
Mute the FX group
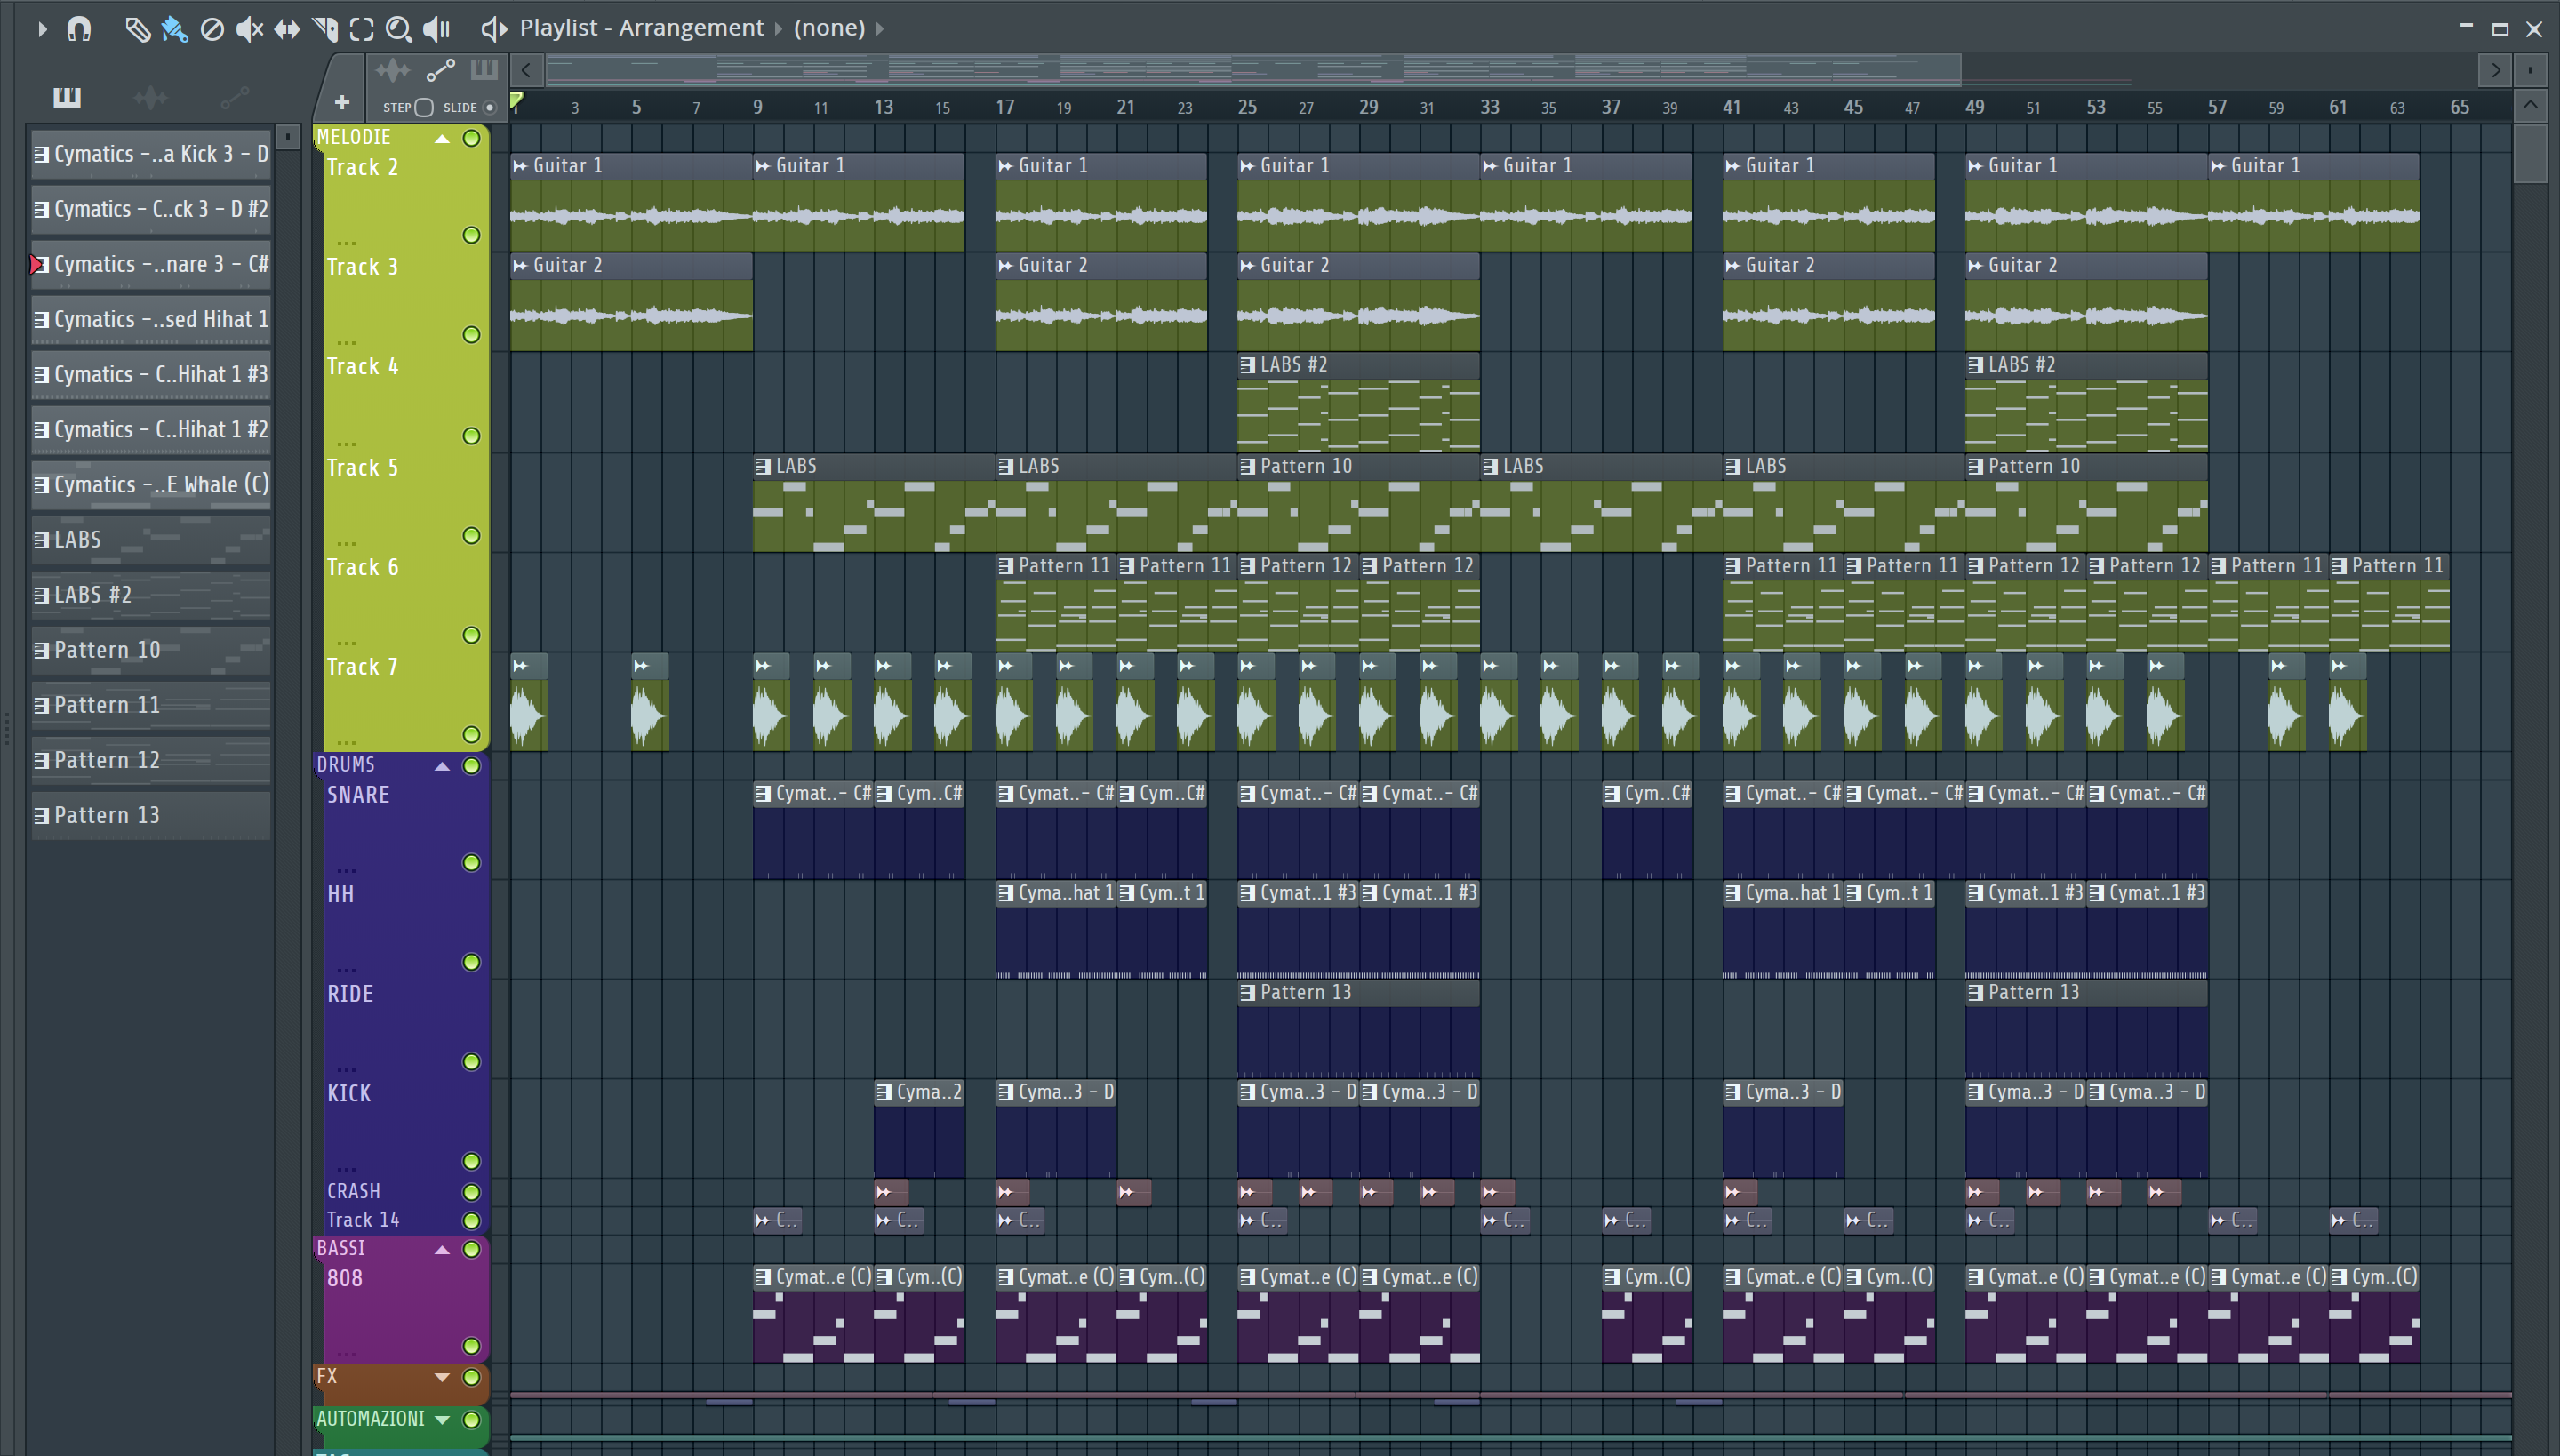point(472,1378)
